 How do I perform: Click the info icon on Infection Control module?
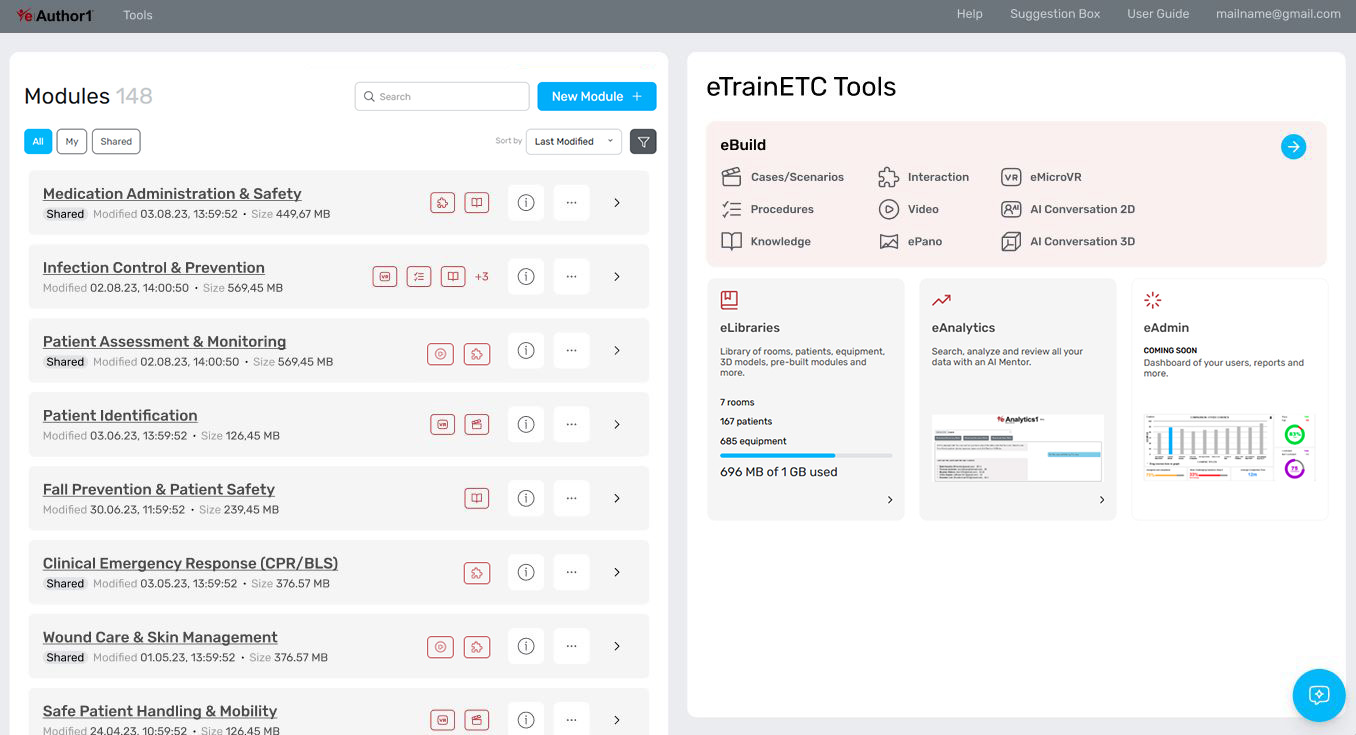(x=526, y=276)
